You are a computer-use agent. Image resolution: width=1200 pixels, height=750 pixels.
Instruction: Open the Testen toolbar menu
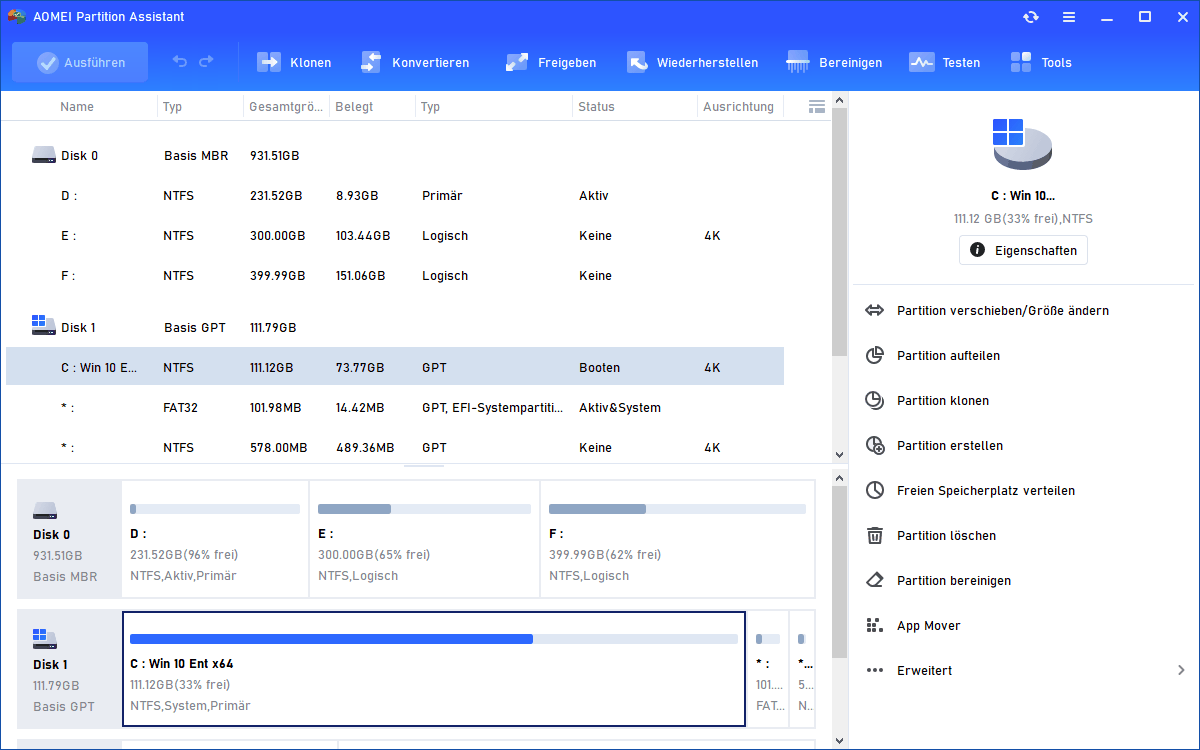click(x=944, y=62)
